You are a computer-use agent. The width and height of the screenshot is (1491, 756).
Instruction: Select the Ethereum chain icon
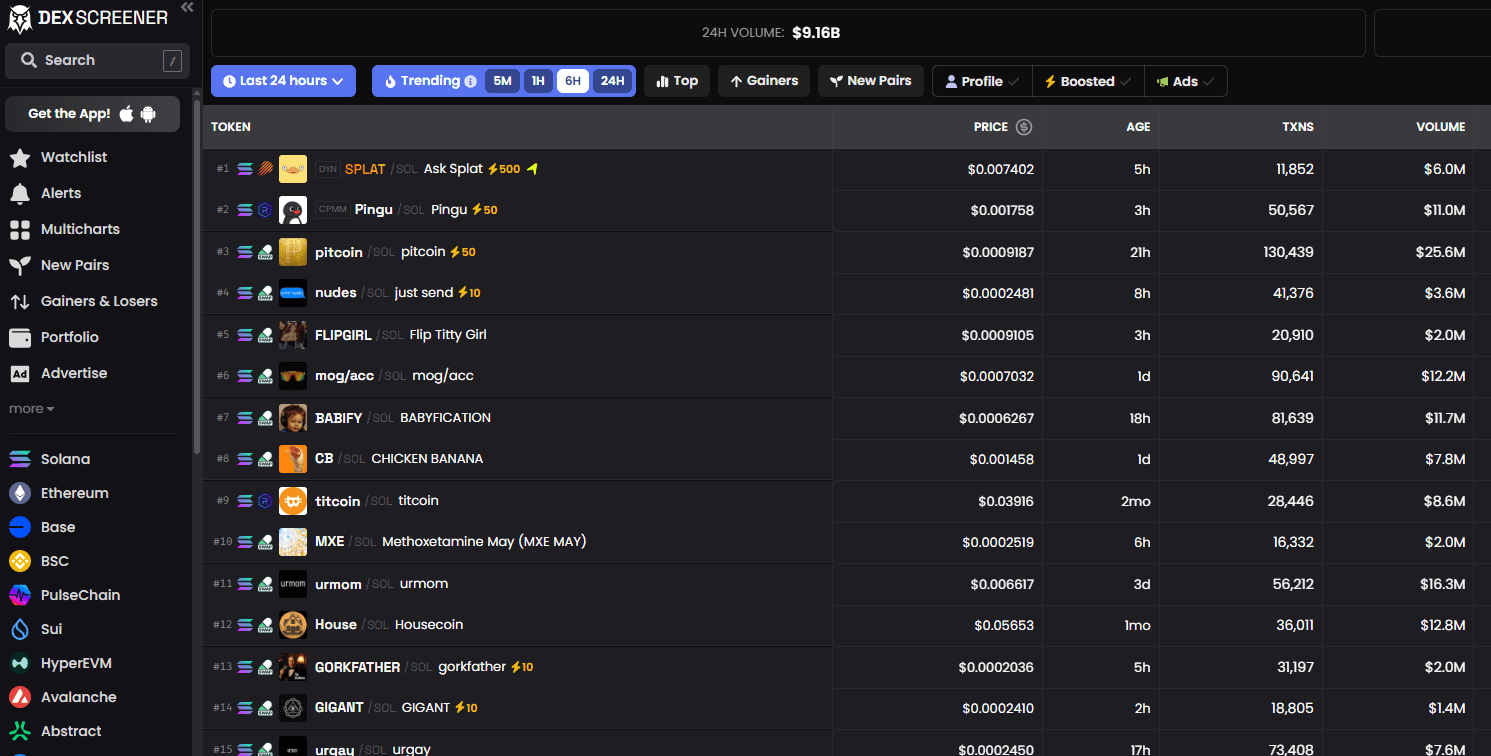20,493
